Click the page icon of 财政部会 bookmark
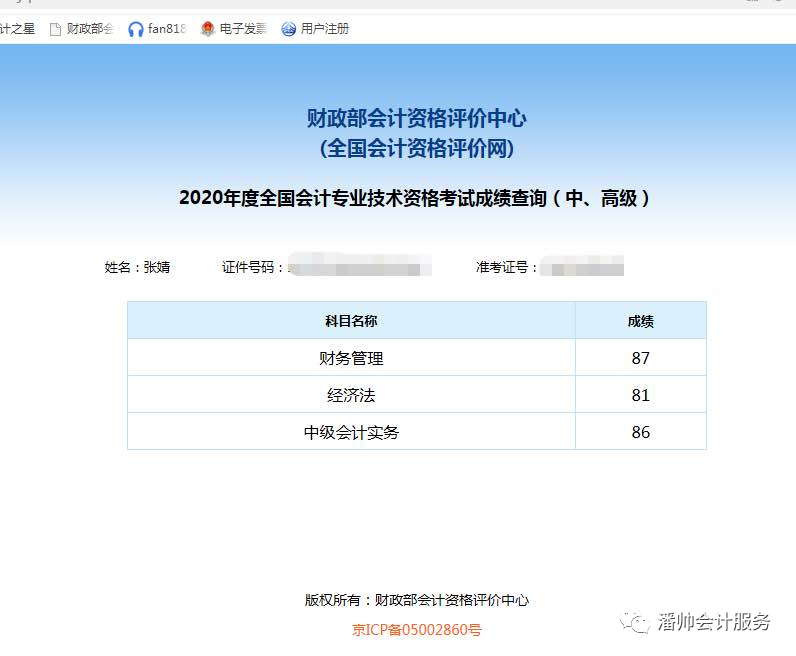Image resolution: width=796 pixels, height=656 pixels. (x=55, y=29)
